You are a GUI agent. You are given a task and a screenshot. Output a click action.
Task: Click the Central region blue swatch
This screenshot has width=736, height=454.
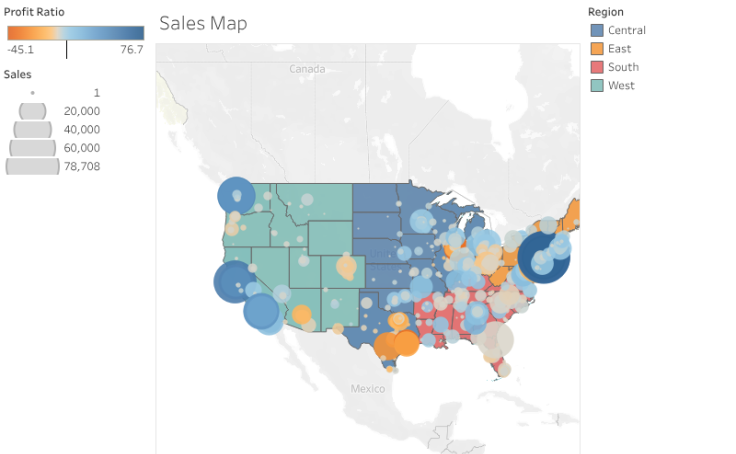(x=597, y=31)
